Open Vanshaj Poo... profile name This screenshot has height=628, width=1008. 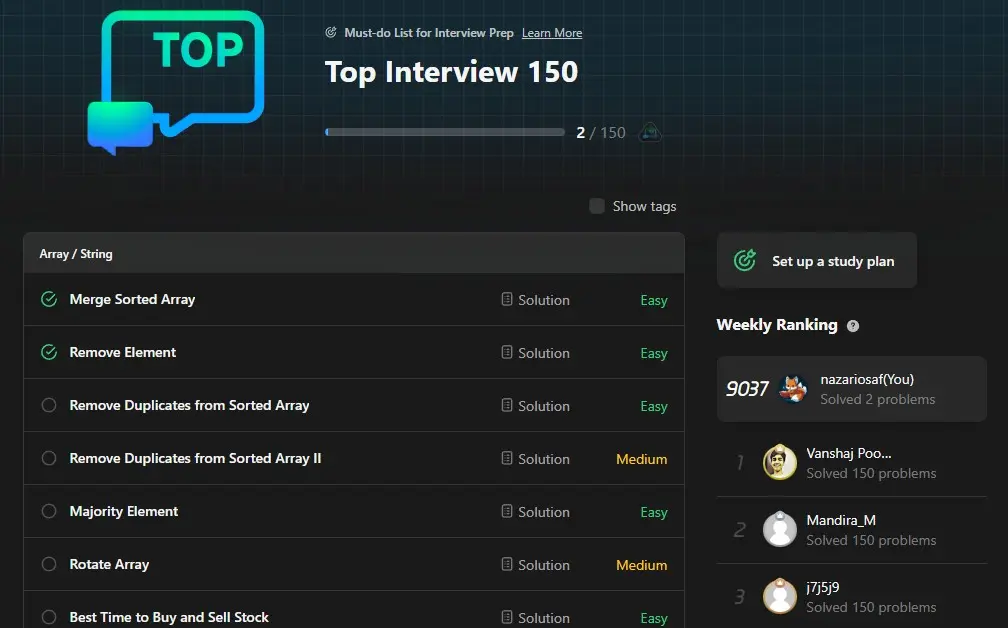(x=849, y=453)
